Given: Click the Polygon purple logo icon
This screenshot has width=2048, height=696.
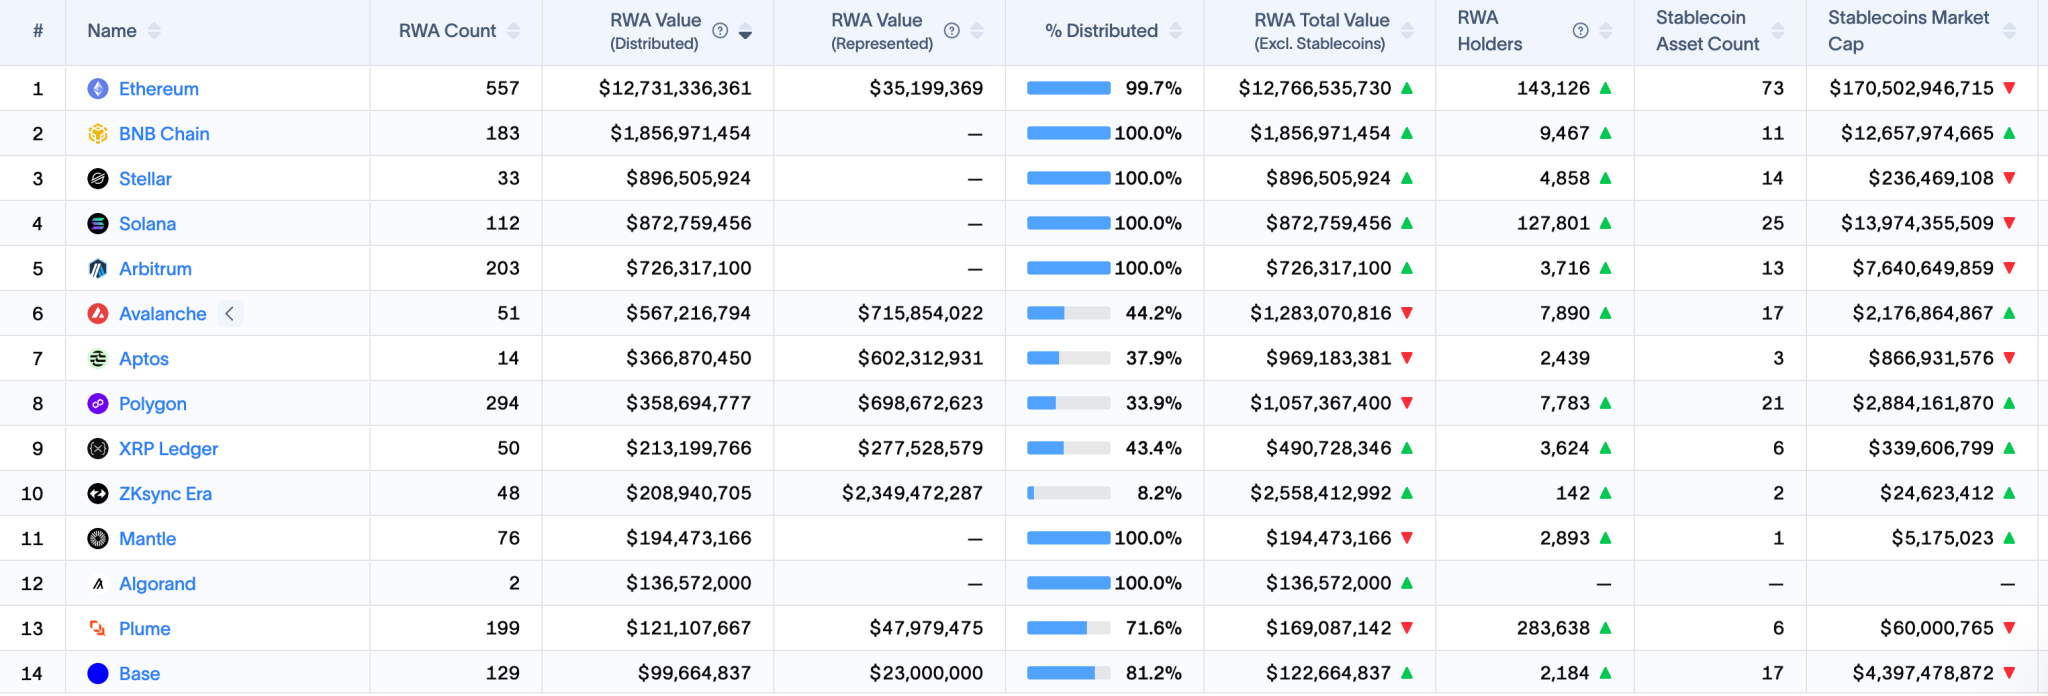Looking at the screenshot, I should (98, 404).
